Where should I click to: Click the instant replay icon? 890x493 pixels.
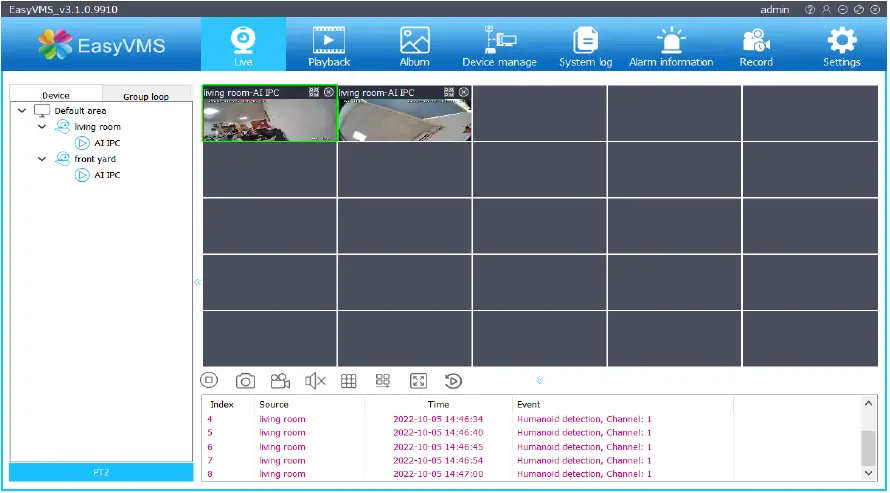click(453, 381)
